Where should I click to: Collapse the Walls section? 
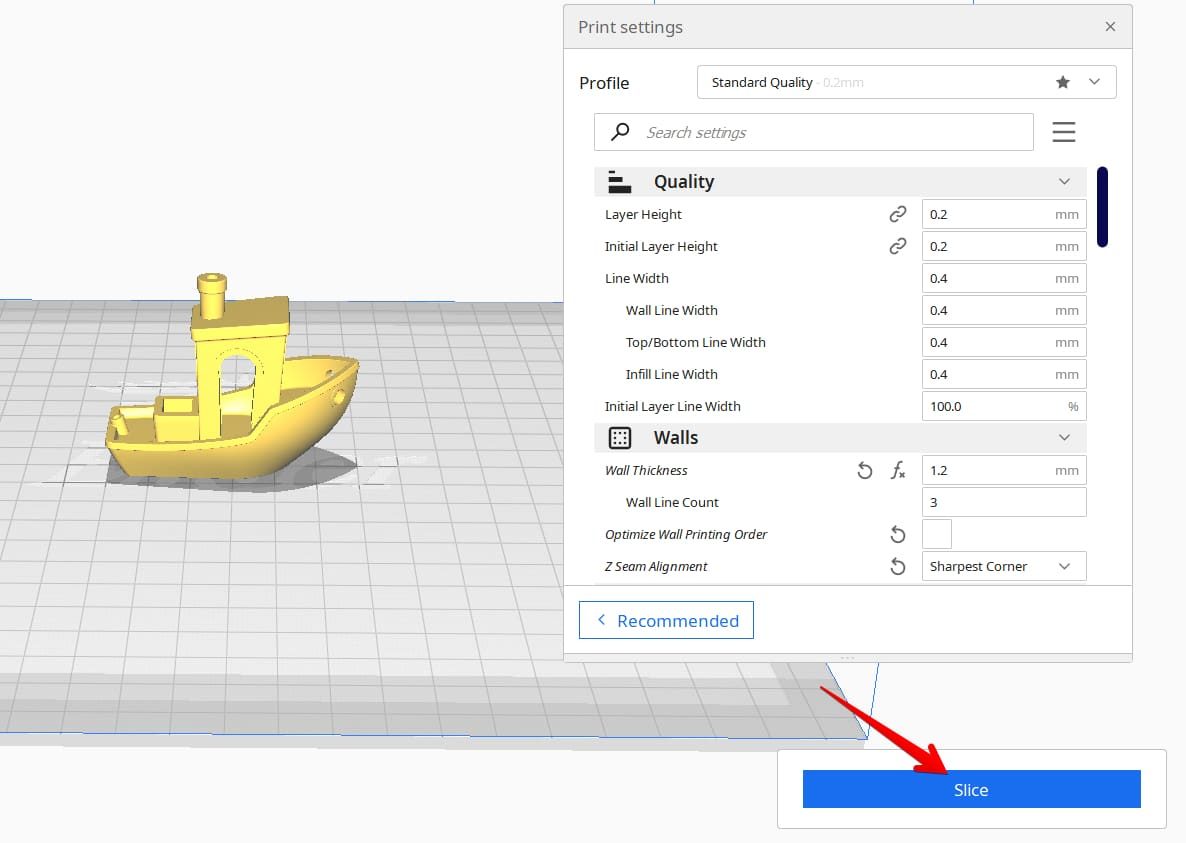click(1064, 438)
